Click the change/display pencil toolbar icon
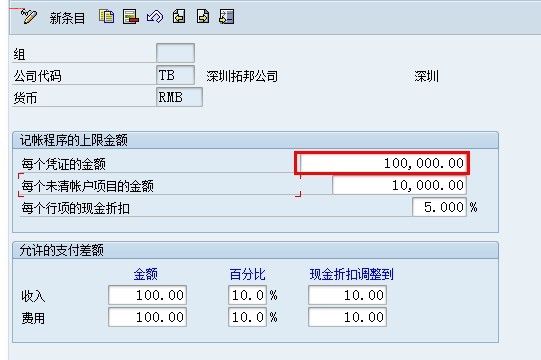The image size is (541, 360). click(28, 17)
